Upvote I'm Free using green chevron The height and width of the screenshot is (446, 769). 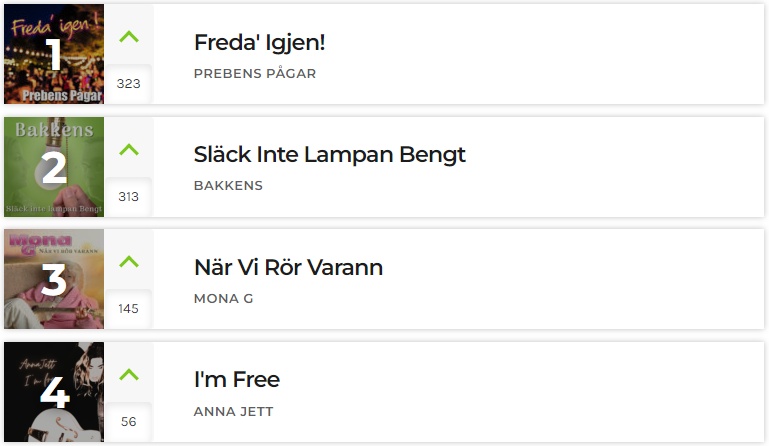click(129, 375)
